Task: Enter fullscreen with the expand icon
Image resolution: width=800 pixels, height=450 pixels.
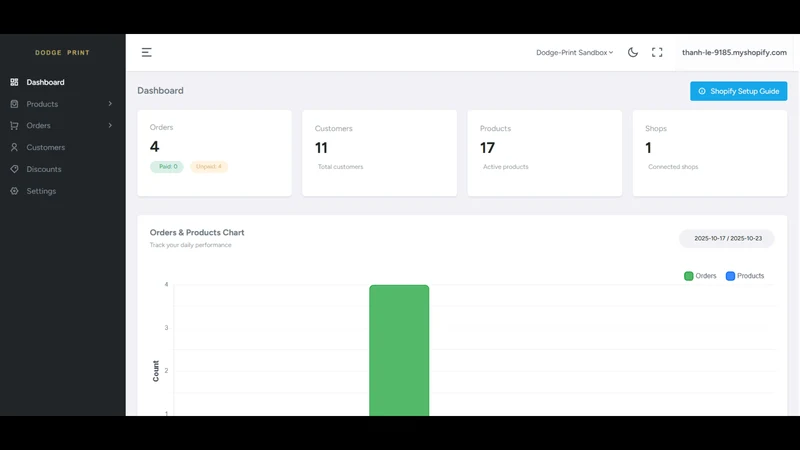Action: tap(657, 52)
